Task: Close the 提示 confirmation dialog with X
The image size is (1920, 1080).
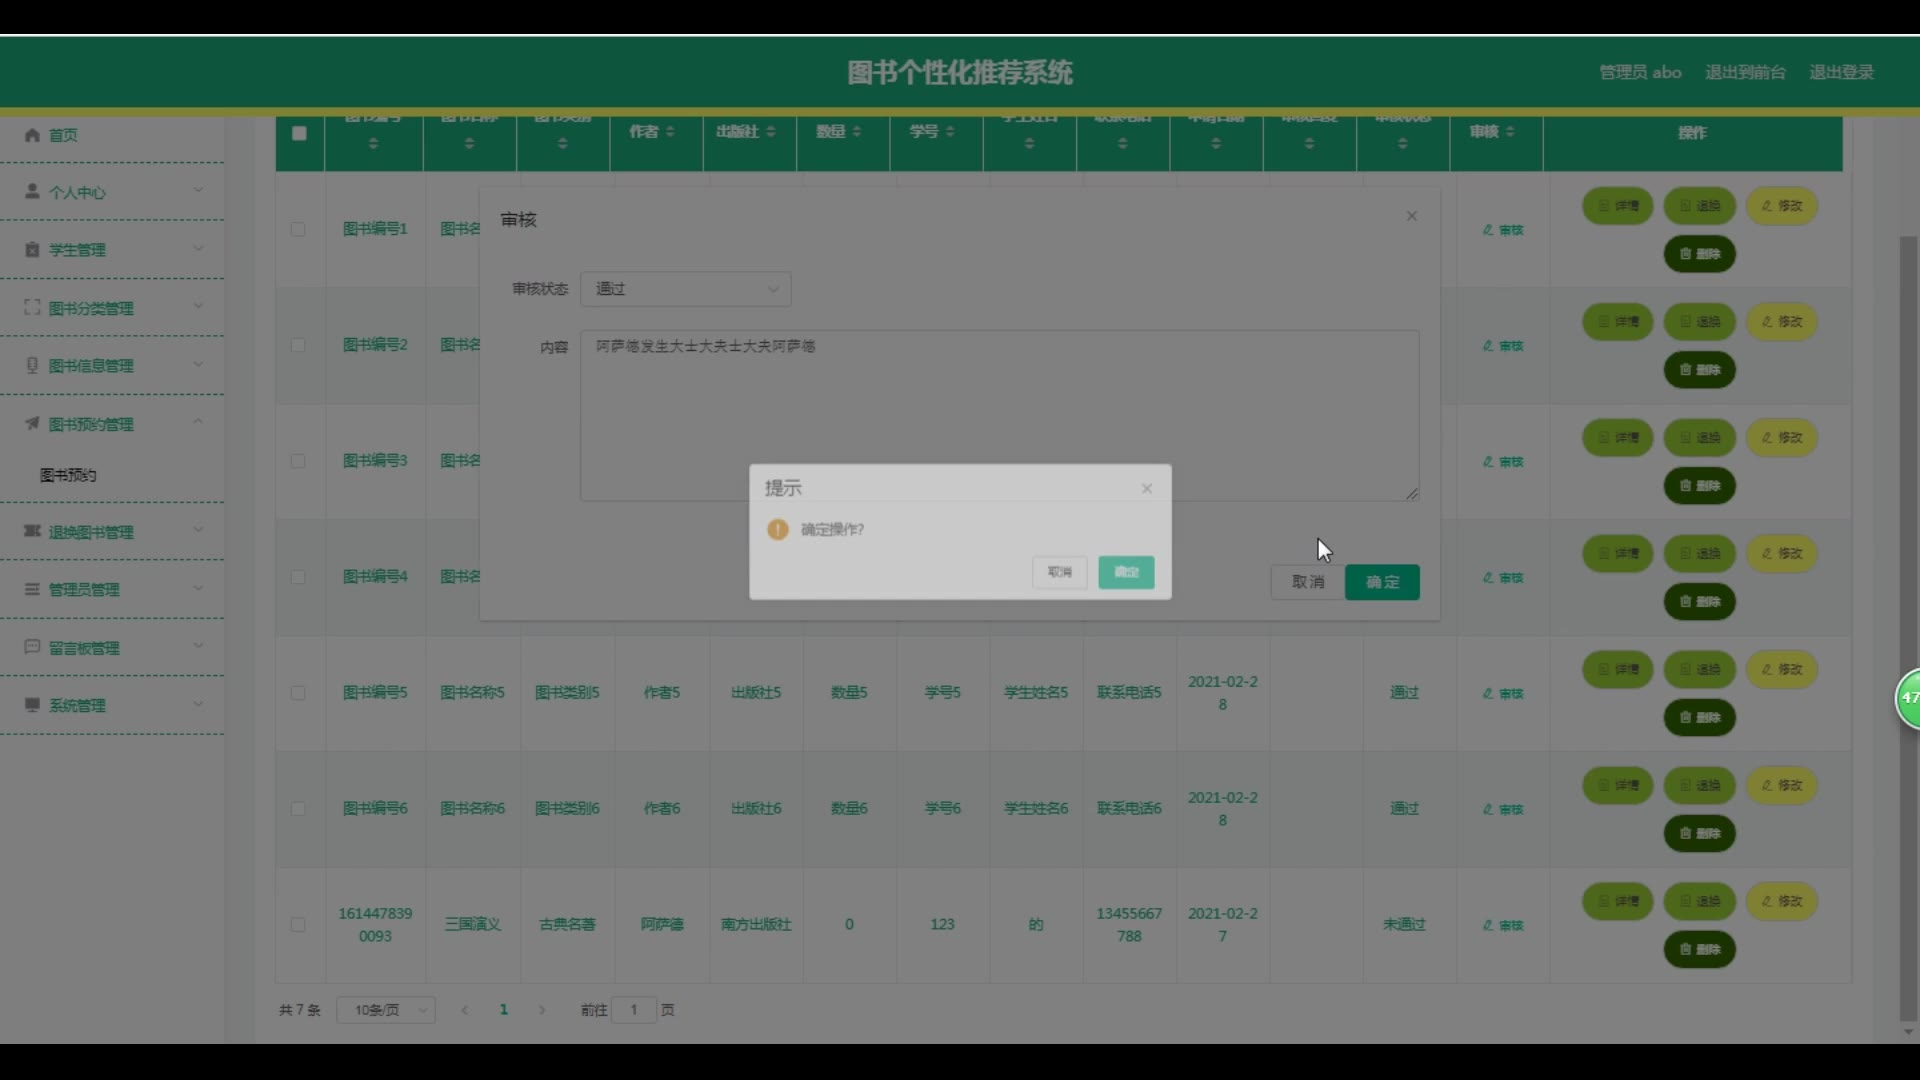Action: point(1147,488)
